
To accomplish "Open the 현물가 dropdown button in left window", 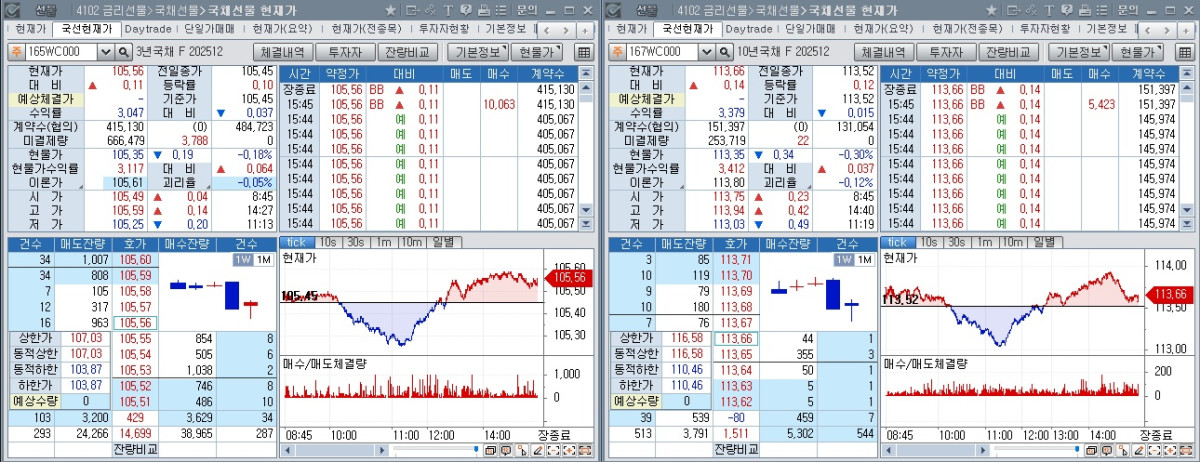I will tap(536, 52).
